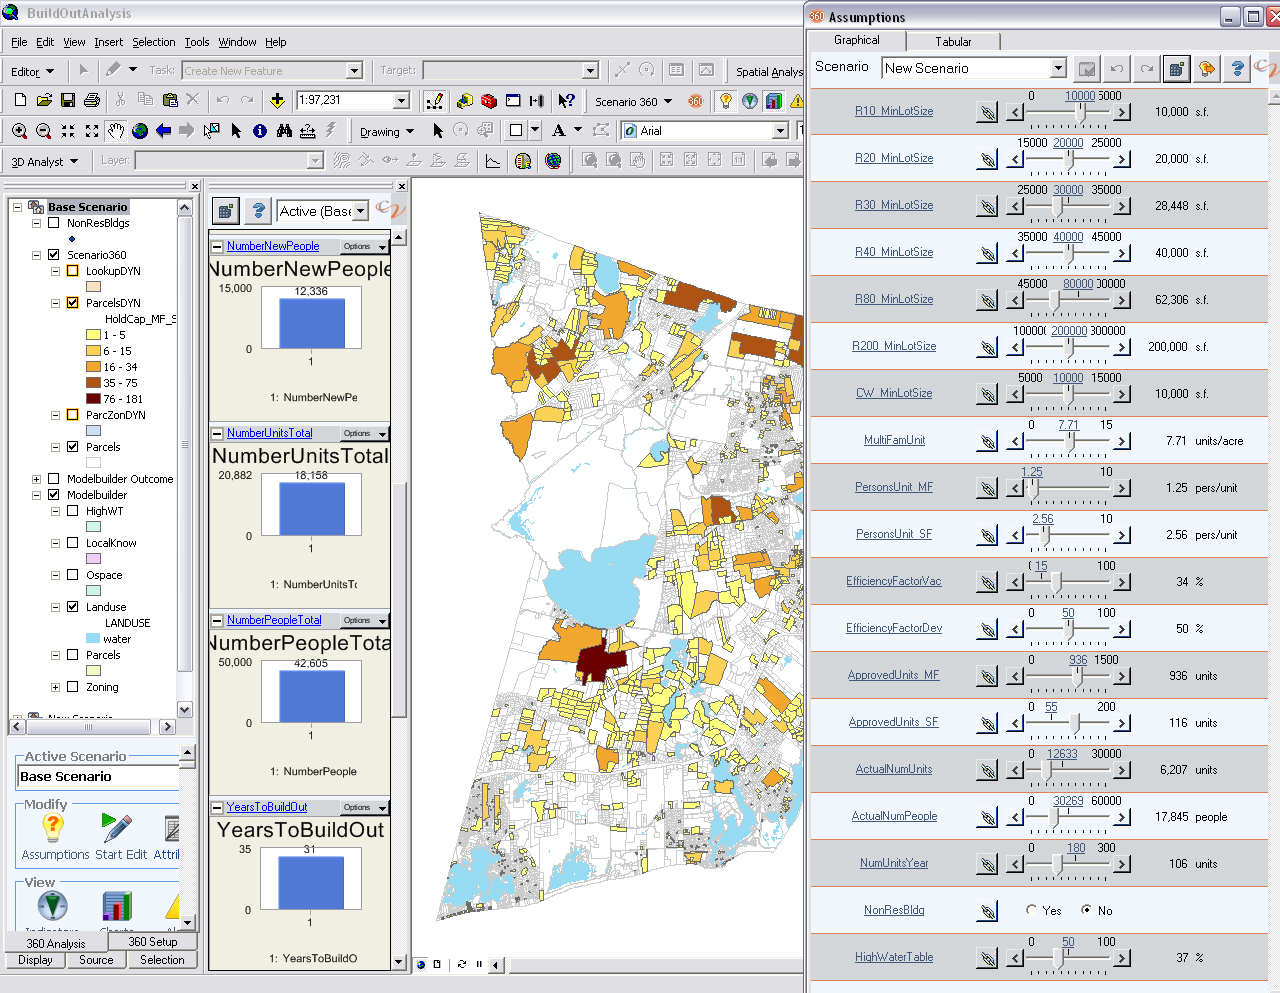The width and height of the screenshot is (1280, 993).
Task: Click the Print toolbar icon
Action: click(x=92, y=100)
